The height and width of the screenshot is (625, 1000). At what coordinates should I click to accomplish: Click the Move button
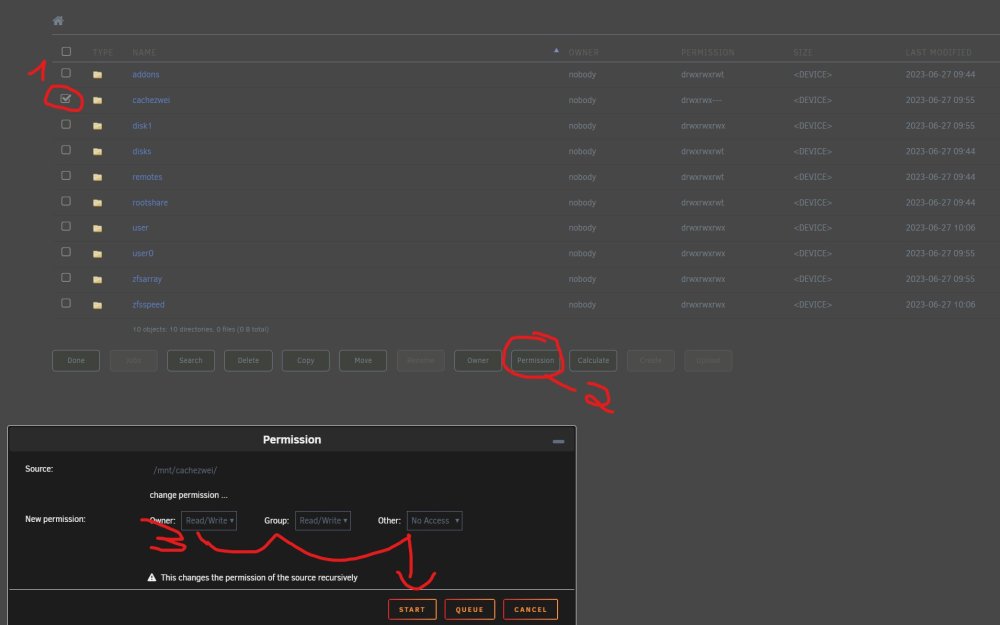coord(363,360)
